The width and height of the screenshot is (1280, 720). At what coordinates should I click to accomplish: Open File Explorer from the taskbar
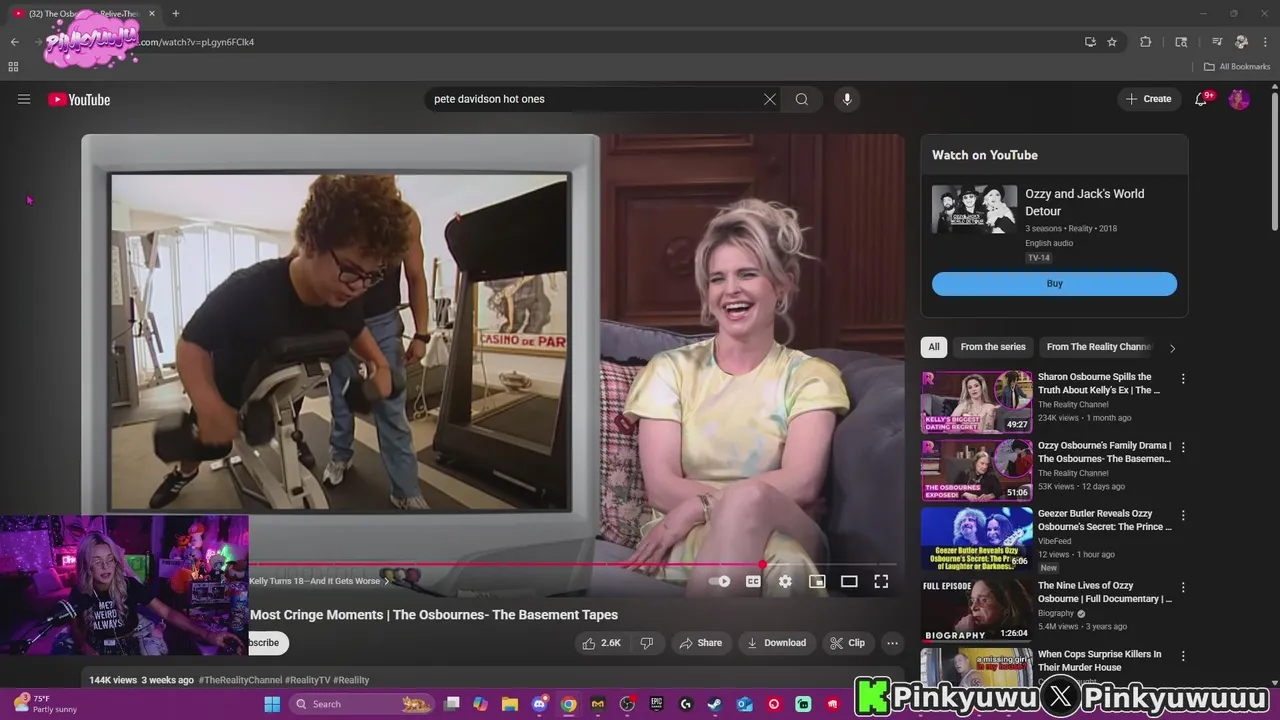pos(510,704)
